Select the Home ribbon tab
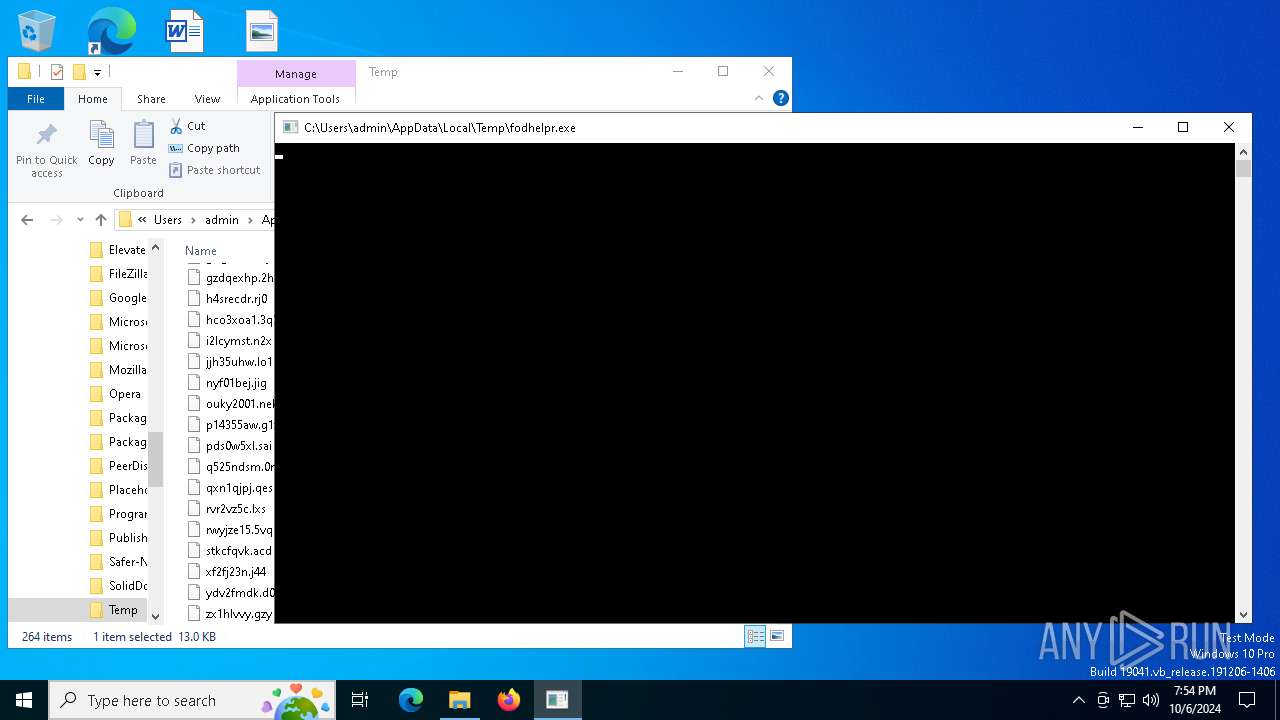 pos(93,99)
